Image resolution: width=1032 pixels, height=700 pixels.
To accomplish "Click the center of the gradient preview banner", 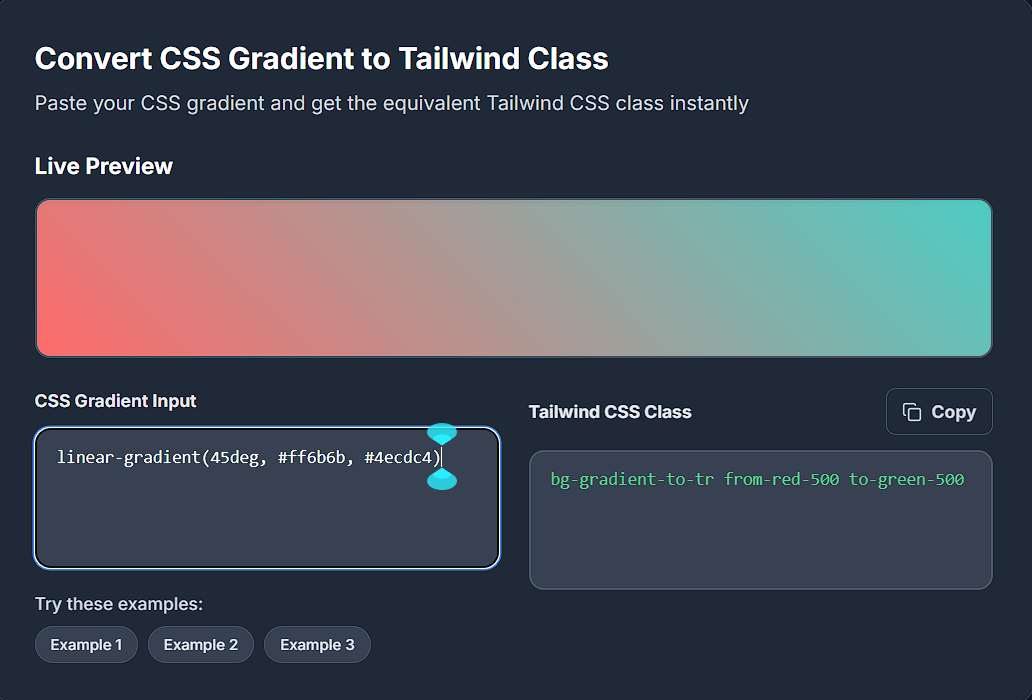I will (x=513, y=278).
